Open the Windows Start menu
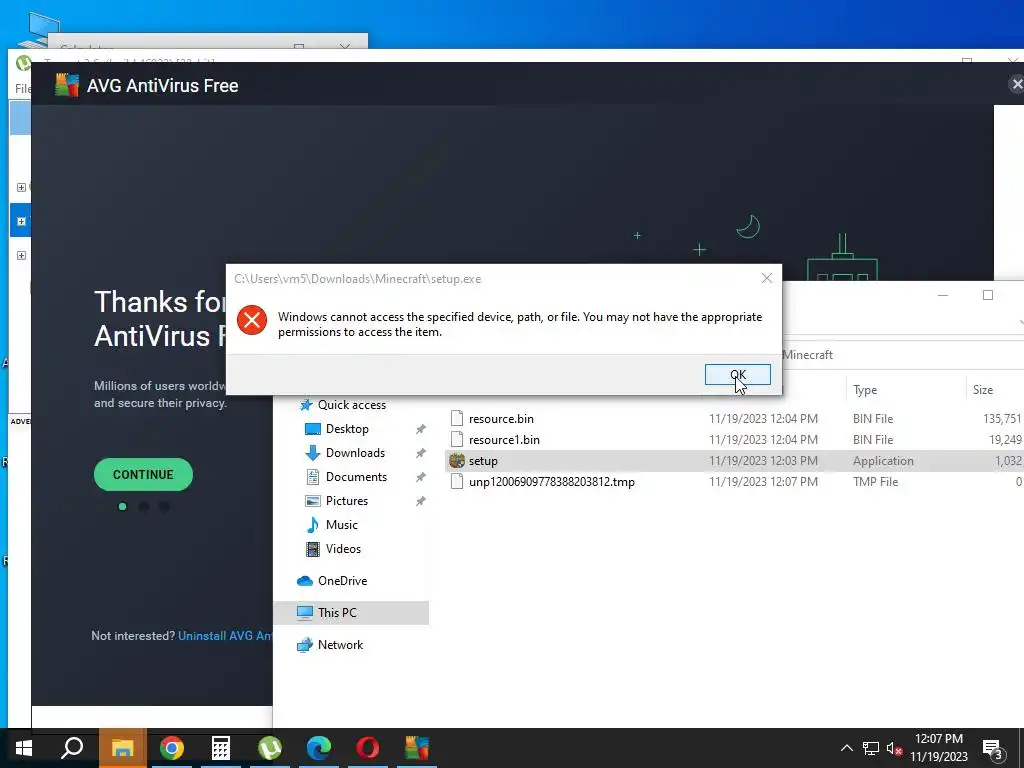The width and height of the screenshot is (1024, 768). 24,748
